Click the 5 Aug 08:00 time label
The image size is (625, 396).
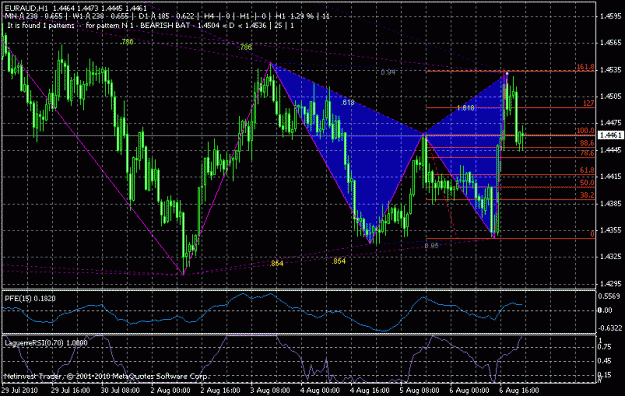click(x=419, y=390)
